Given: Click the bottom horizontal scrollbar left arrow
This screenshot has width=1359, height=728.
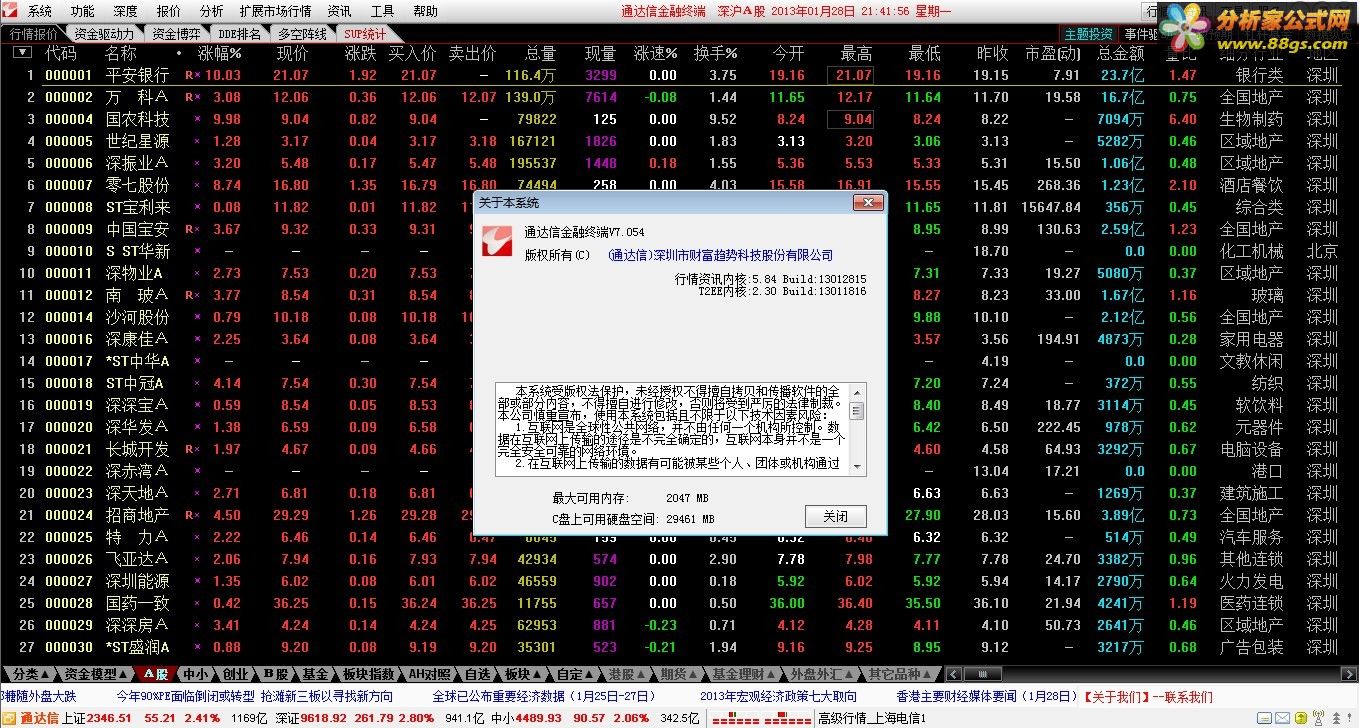Looking at the screenshot, I should [953, 675].
